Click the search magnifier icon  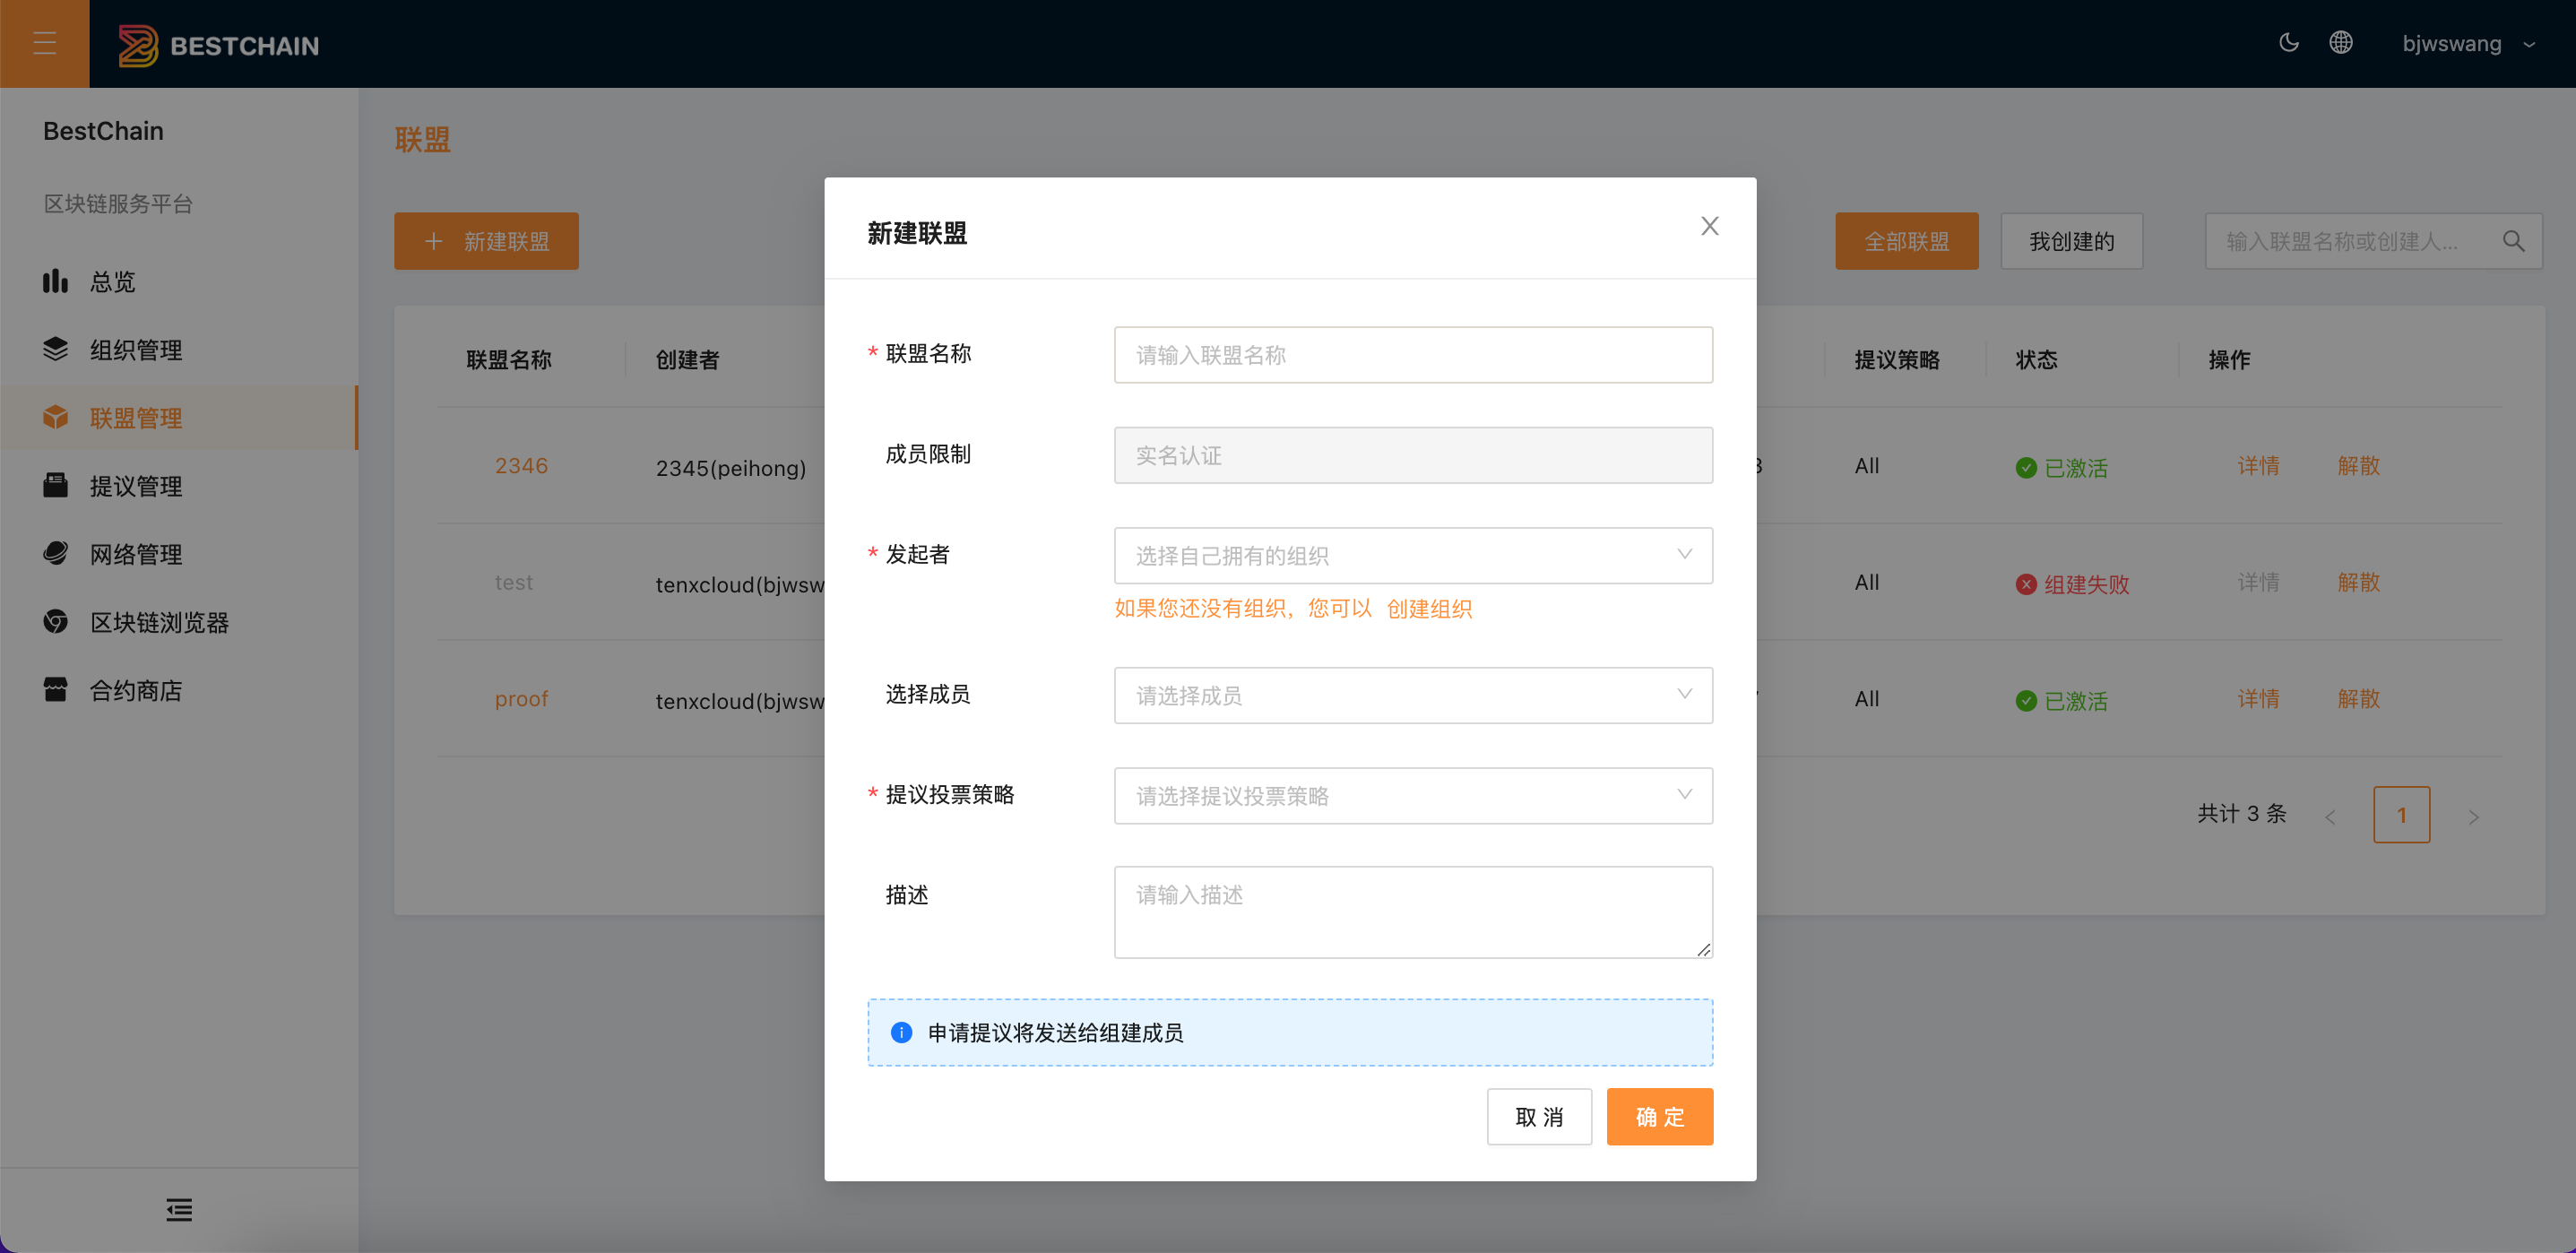coord(2513,241)
